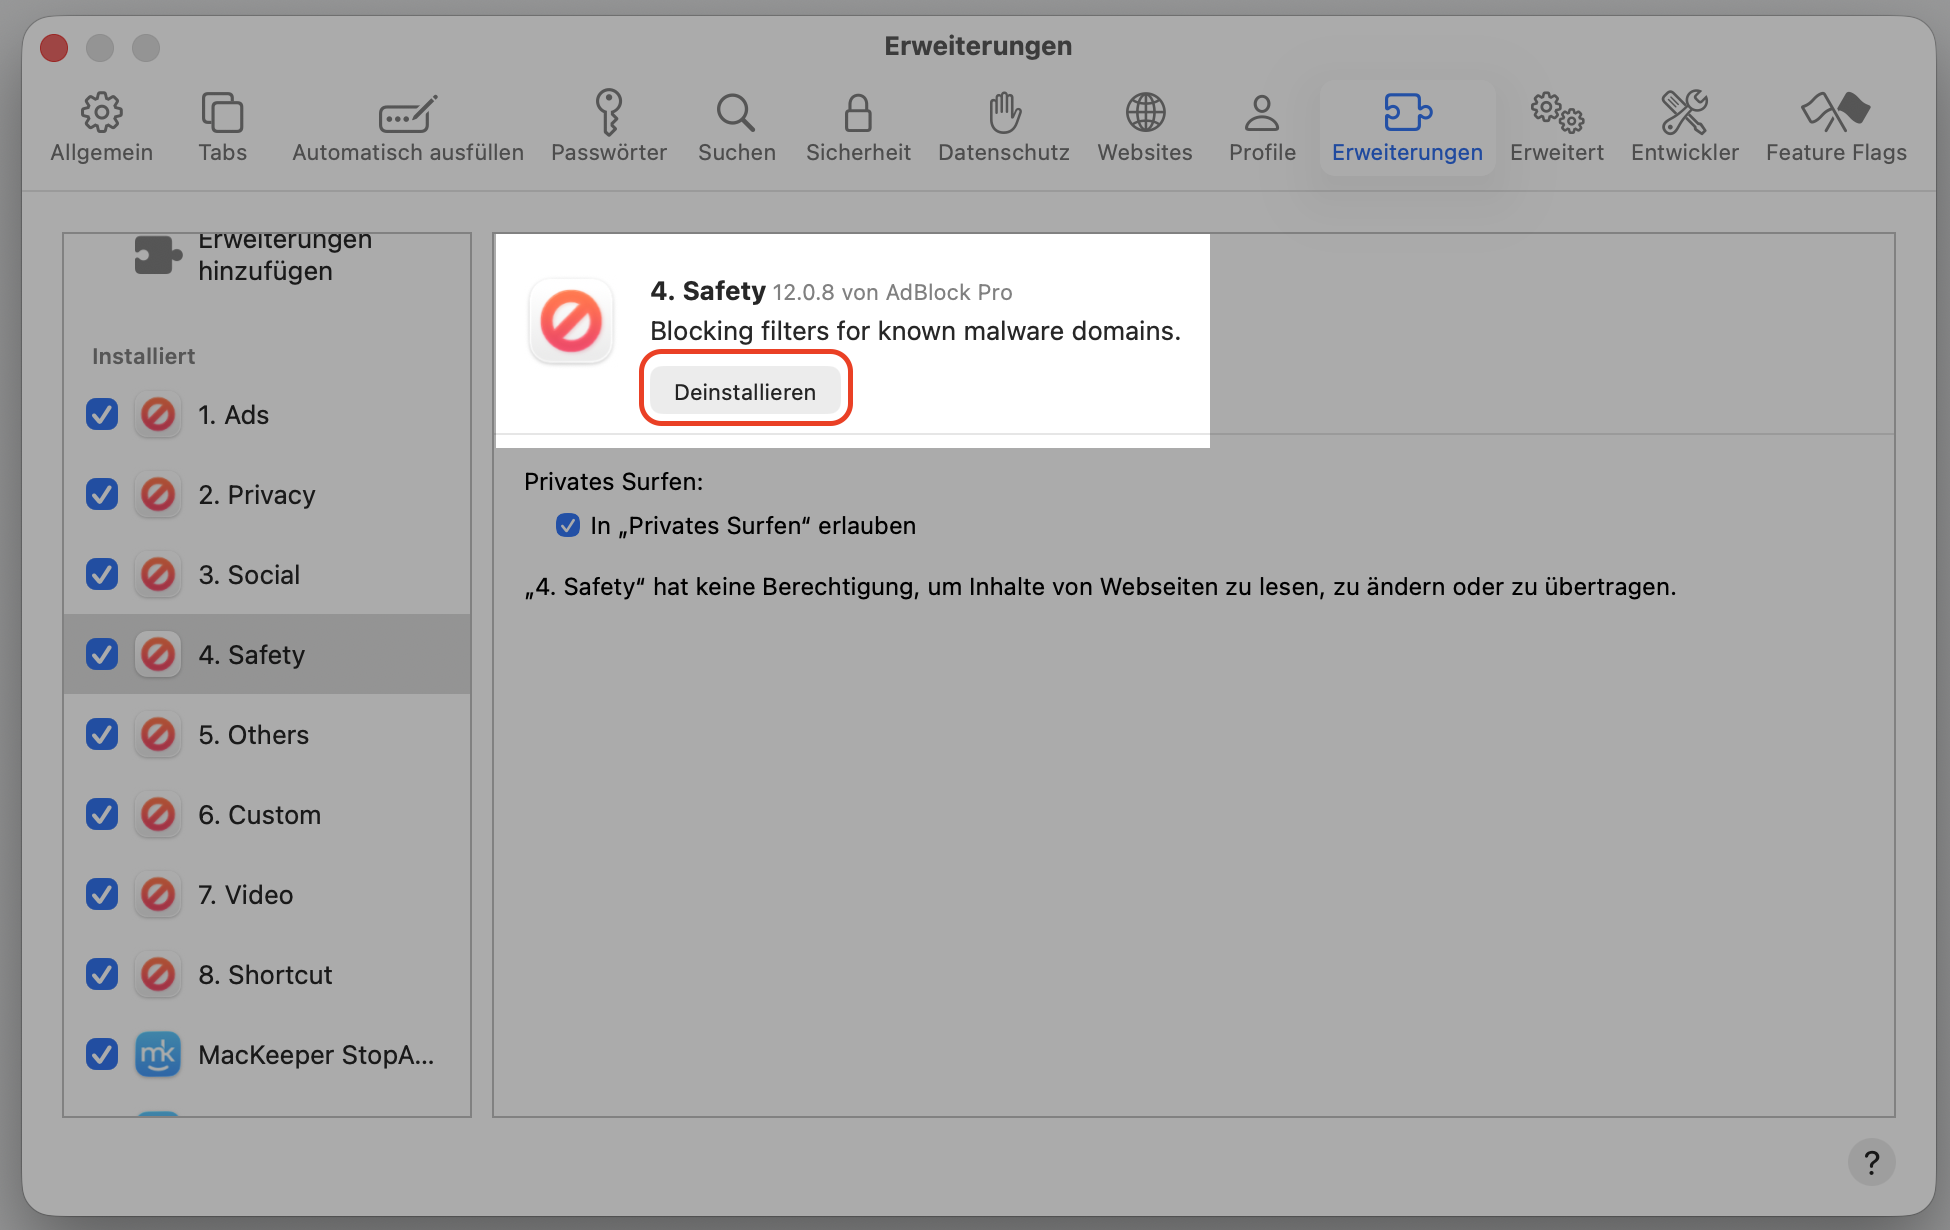The width and height of the screenshot is (1950, 1230).
Task: Click the 4. Safety title in details
Action: pyautogui.click(x=708, y=291)
